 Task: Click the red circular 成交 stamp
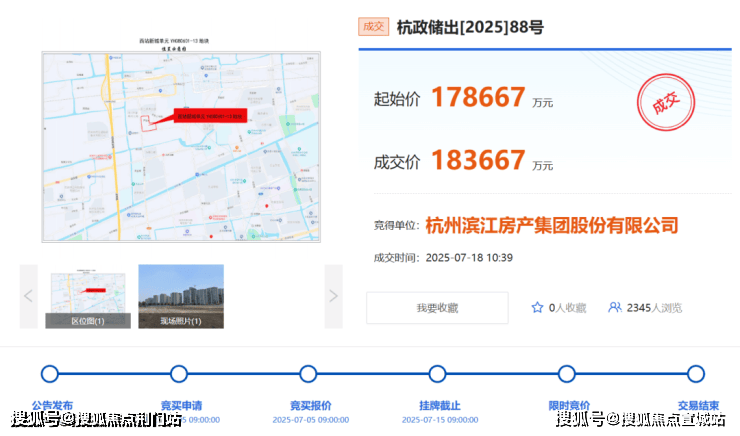(665, 104)
